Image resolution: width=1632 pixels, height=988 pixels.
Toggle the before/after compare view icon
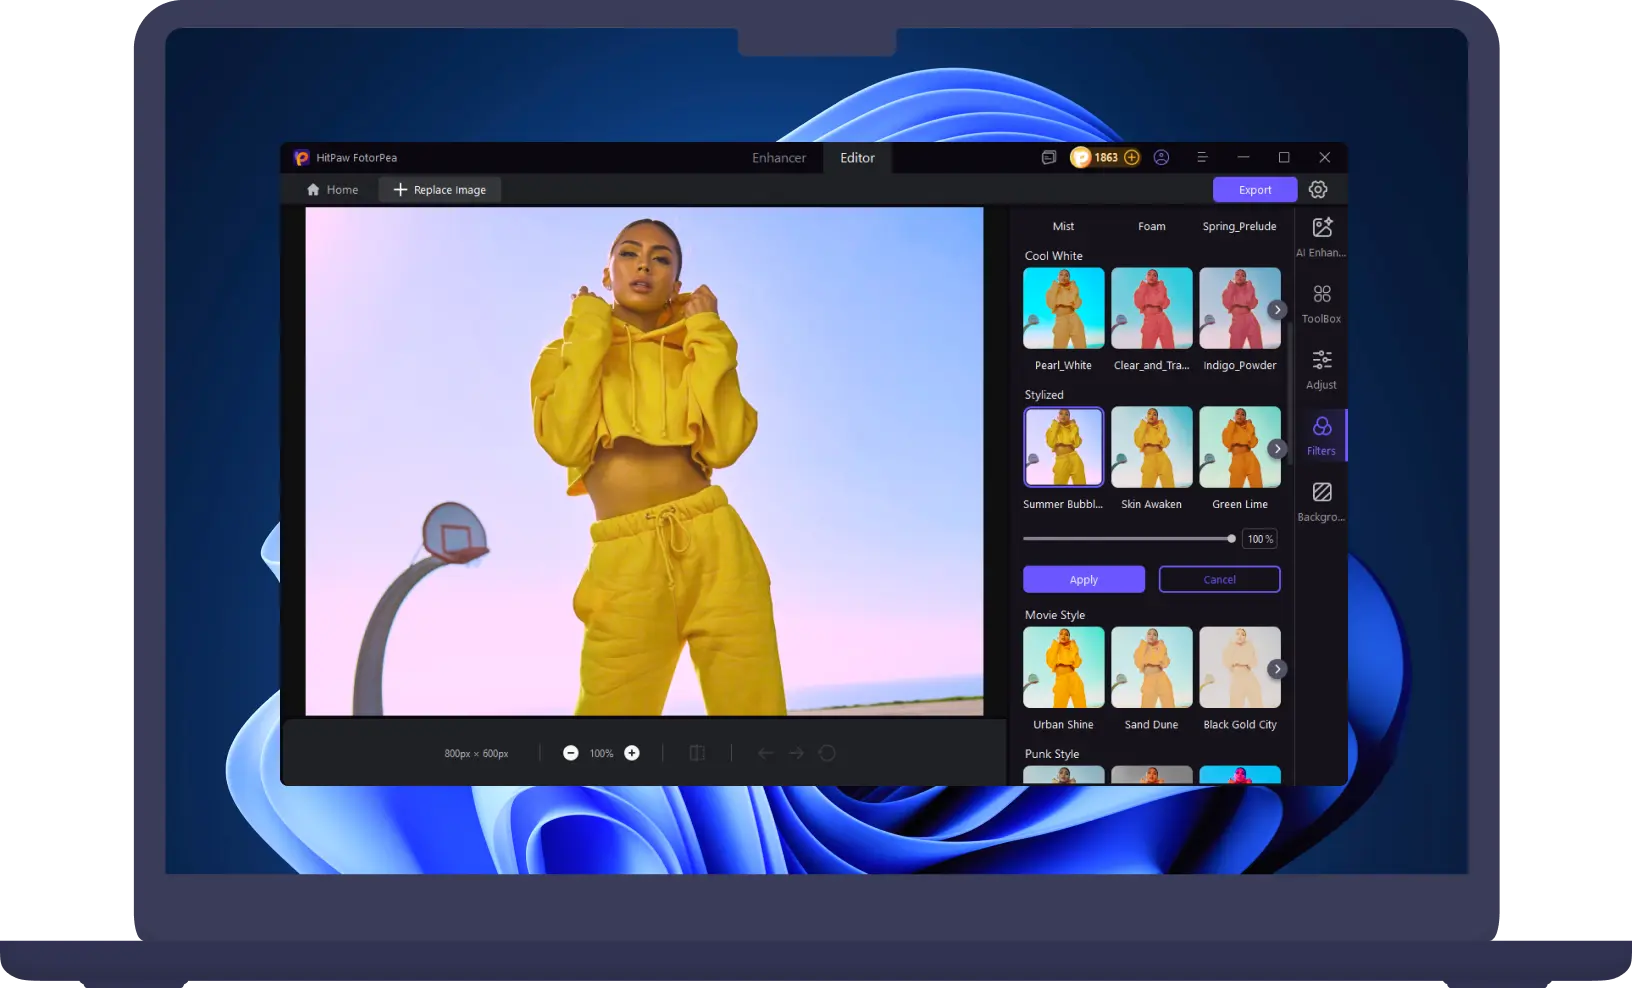click(x=697, y=753)
